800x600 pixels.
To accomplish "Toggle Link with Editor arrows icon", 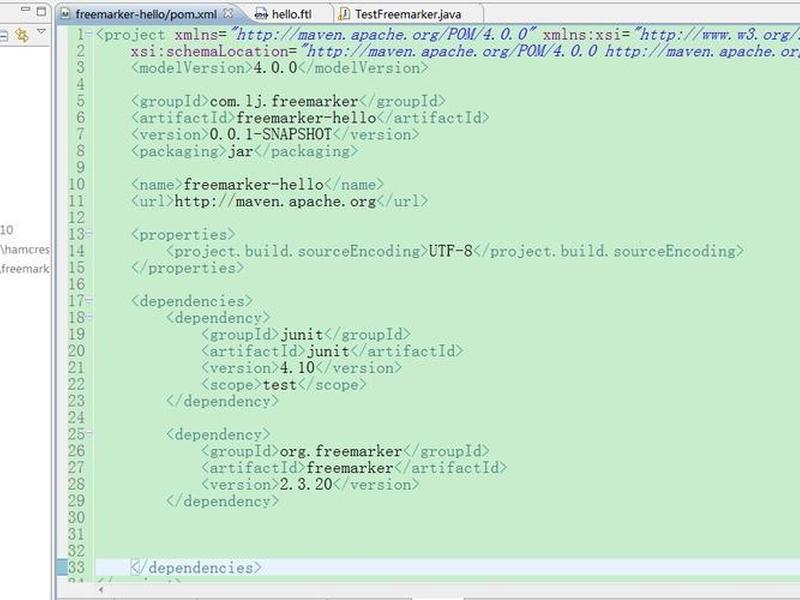I will 22,35.
